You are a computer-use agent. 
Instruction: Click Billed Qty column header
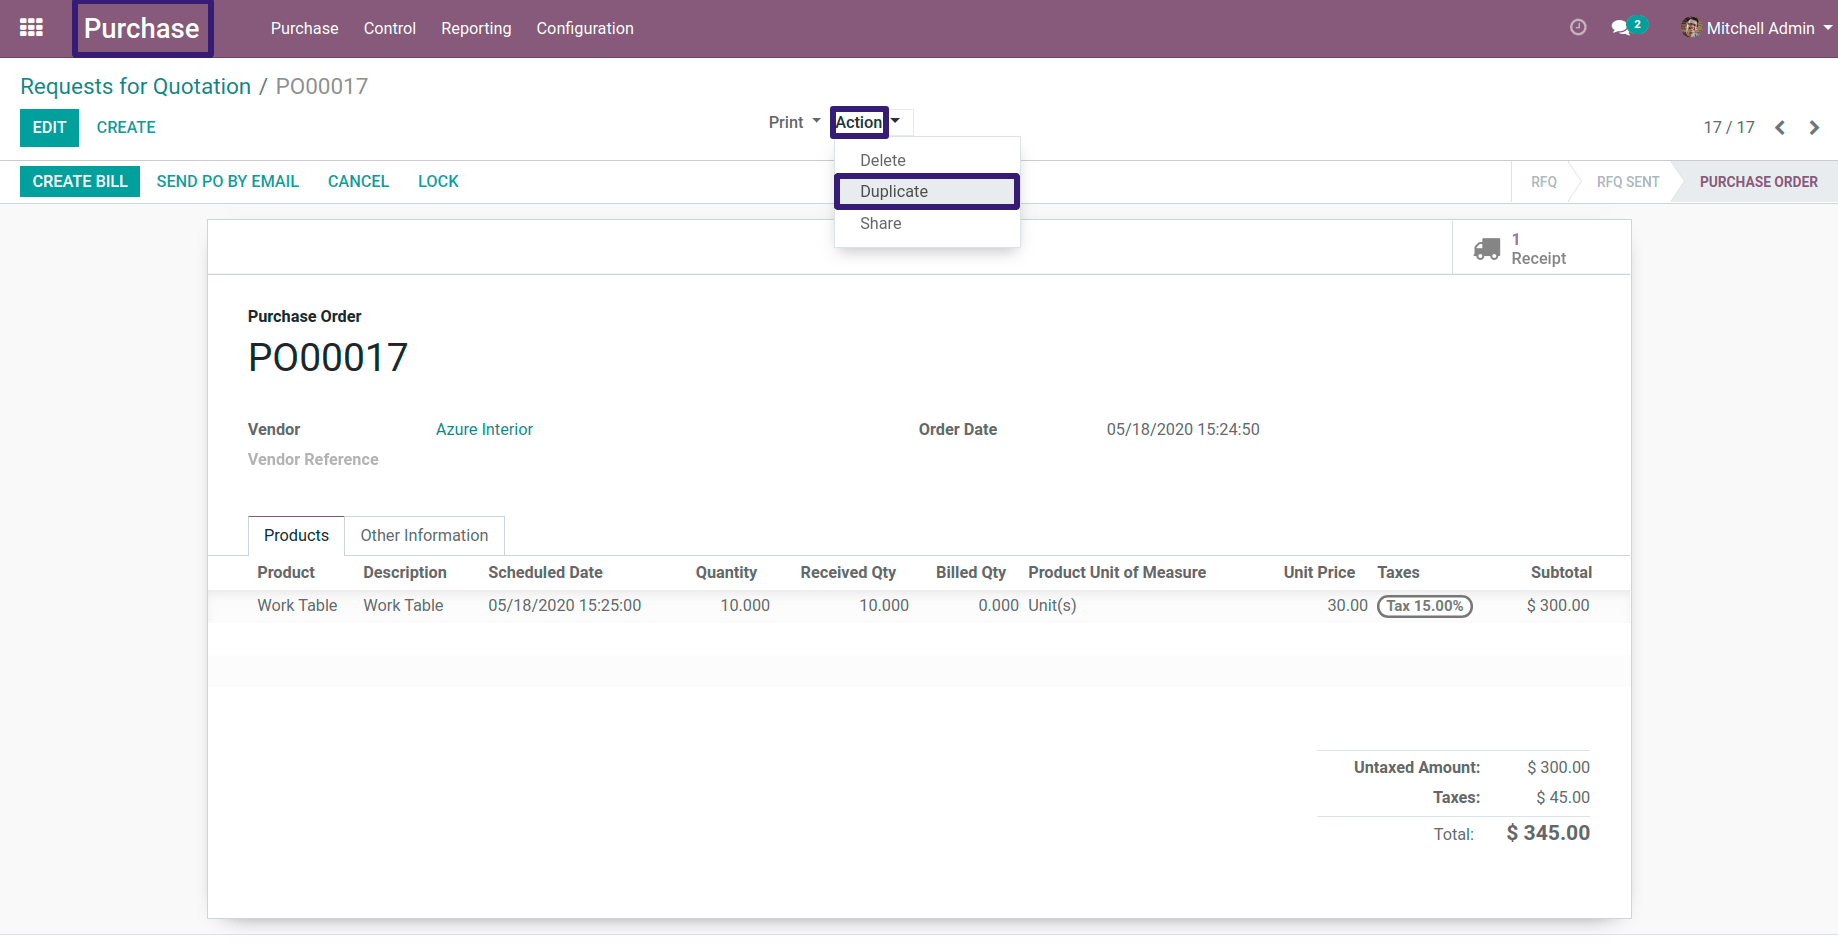(971, 572)
